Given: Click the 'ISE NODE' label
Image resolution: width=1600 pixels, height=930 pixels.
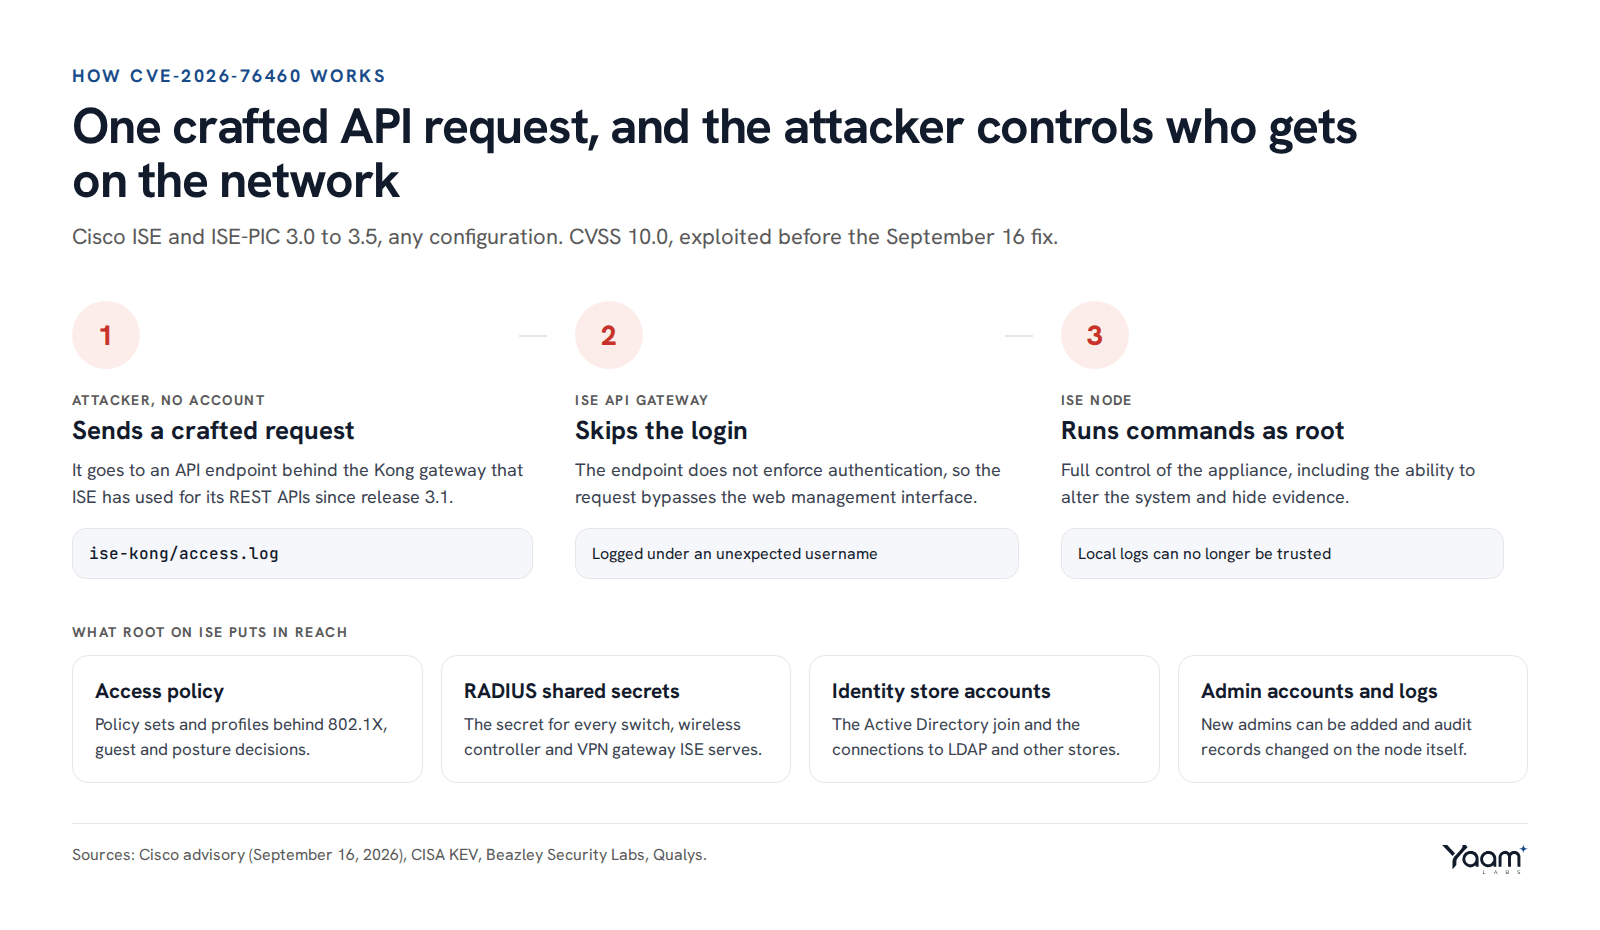Looking at the screenshot, I should tap(1096, 400).
